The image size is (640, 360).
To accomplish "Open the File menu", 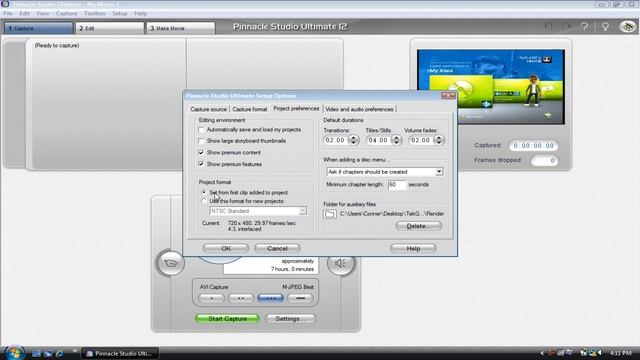I will click(x=8, y=13).
